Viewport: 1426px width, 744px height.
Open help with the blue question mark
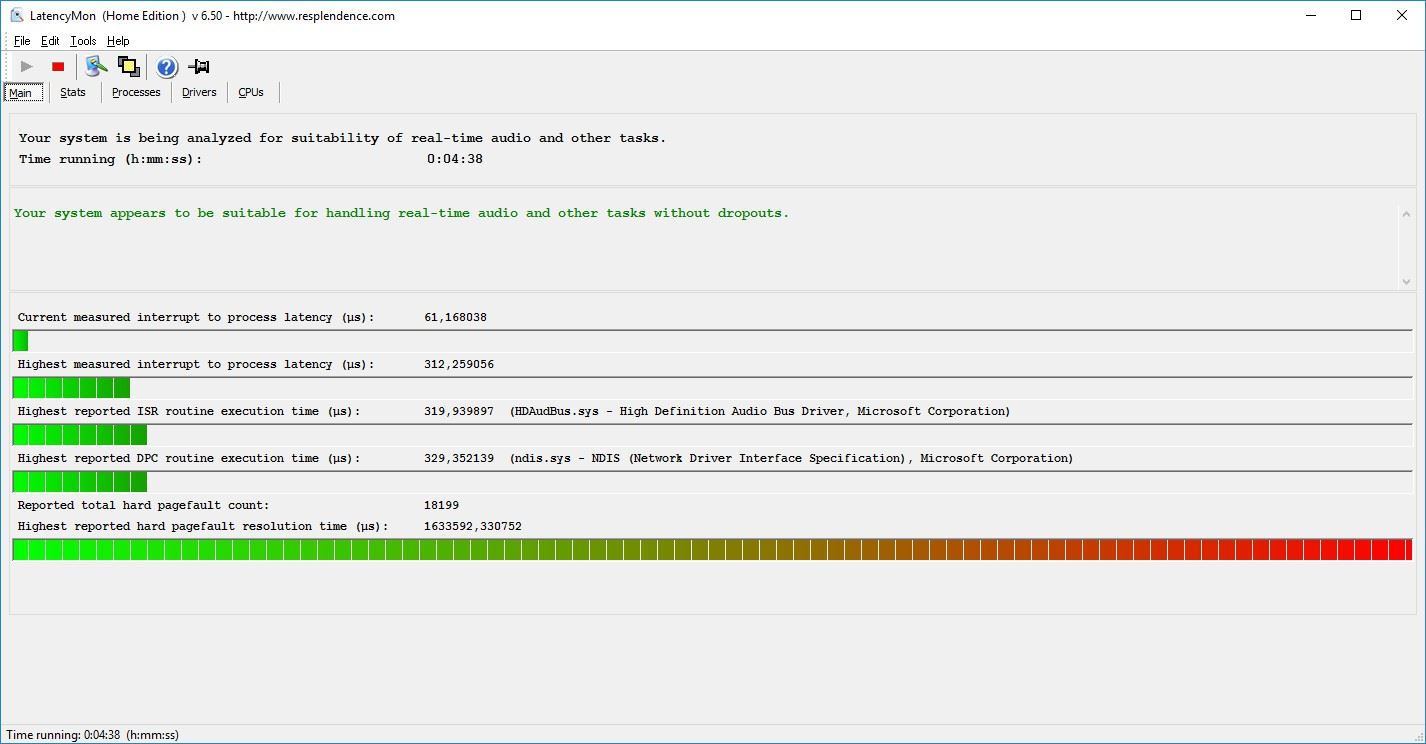click(x=167, y=67)
